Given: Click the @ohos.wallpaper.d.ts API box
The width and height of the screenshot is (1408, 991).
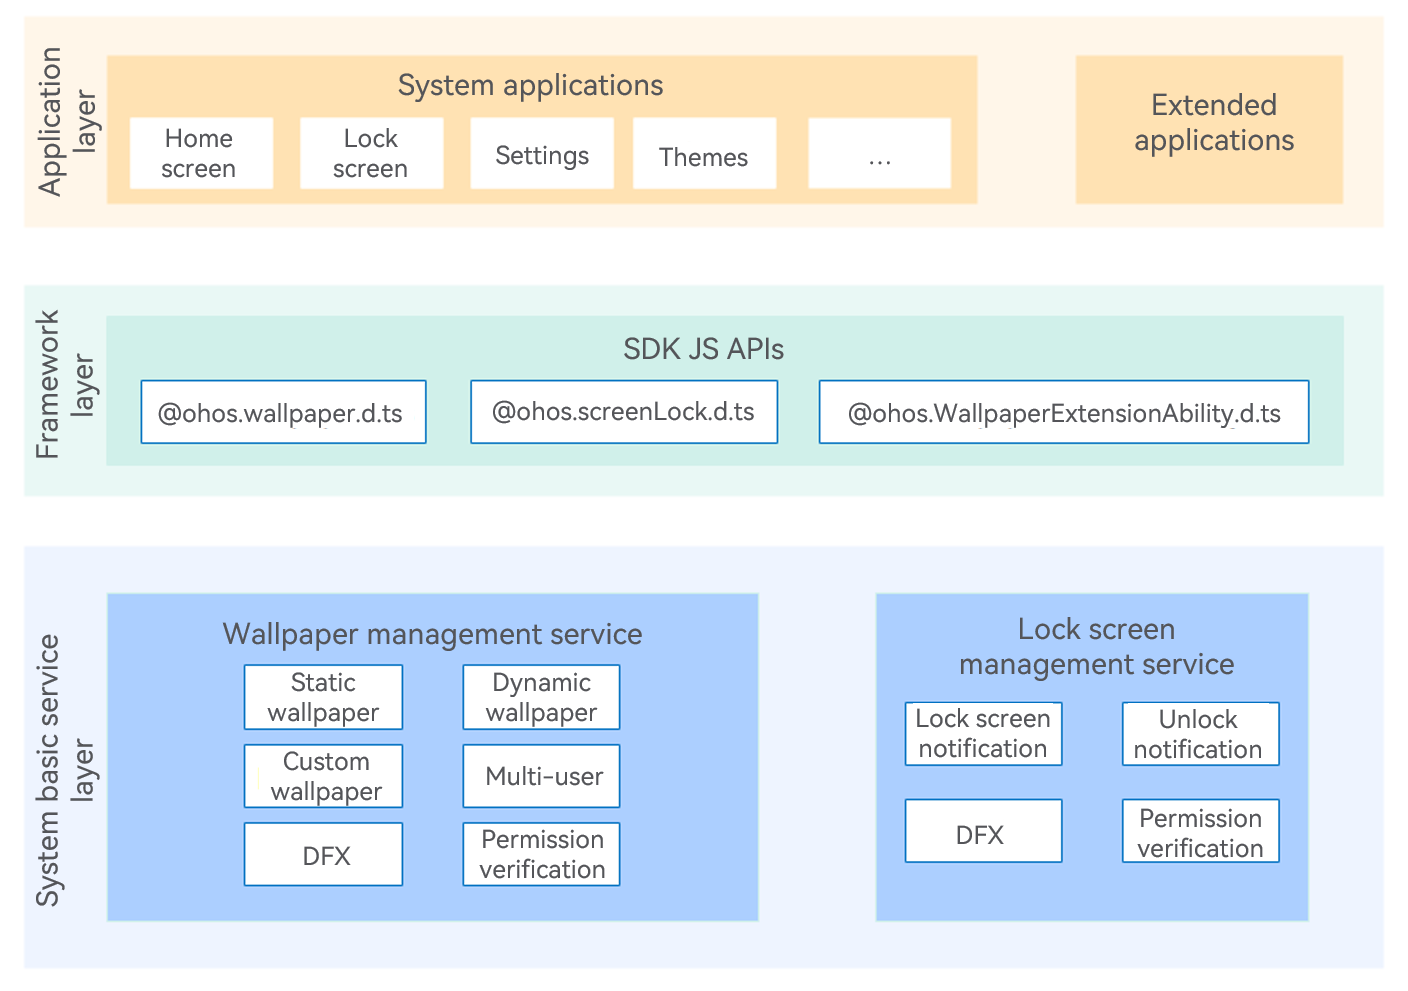Looking at the screenshot, I should coord(283,412).
